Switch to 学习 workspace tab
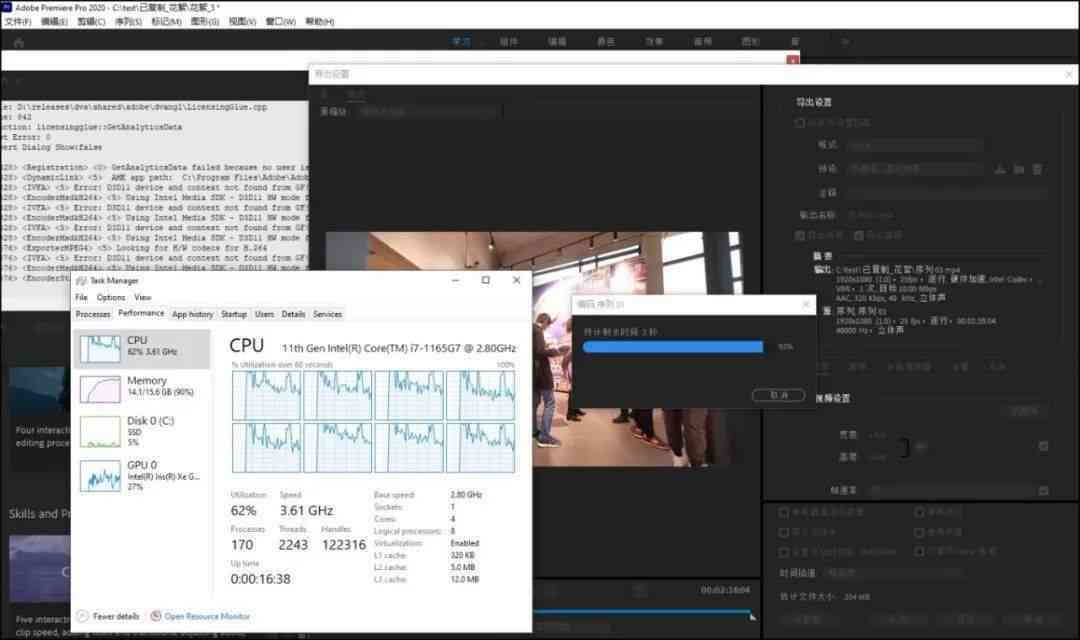 [461, 42]
